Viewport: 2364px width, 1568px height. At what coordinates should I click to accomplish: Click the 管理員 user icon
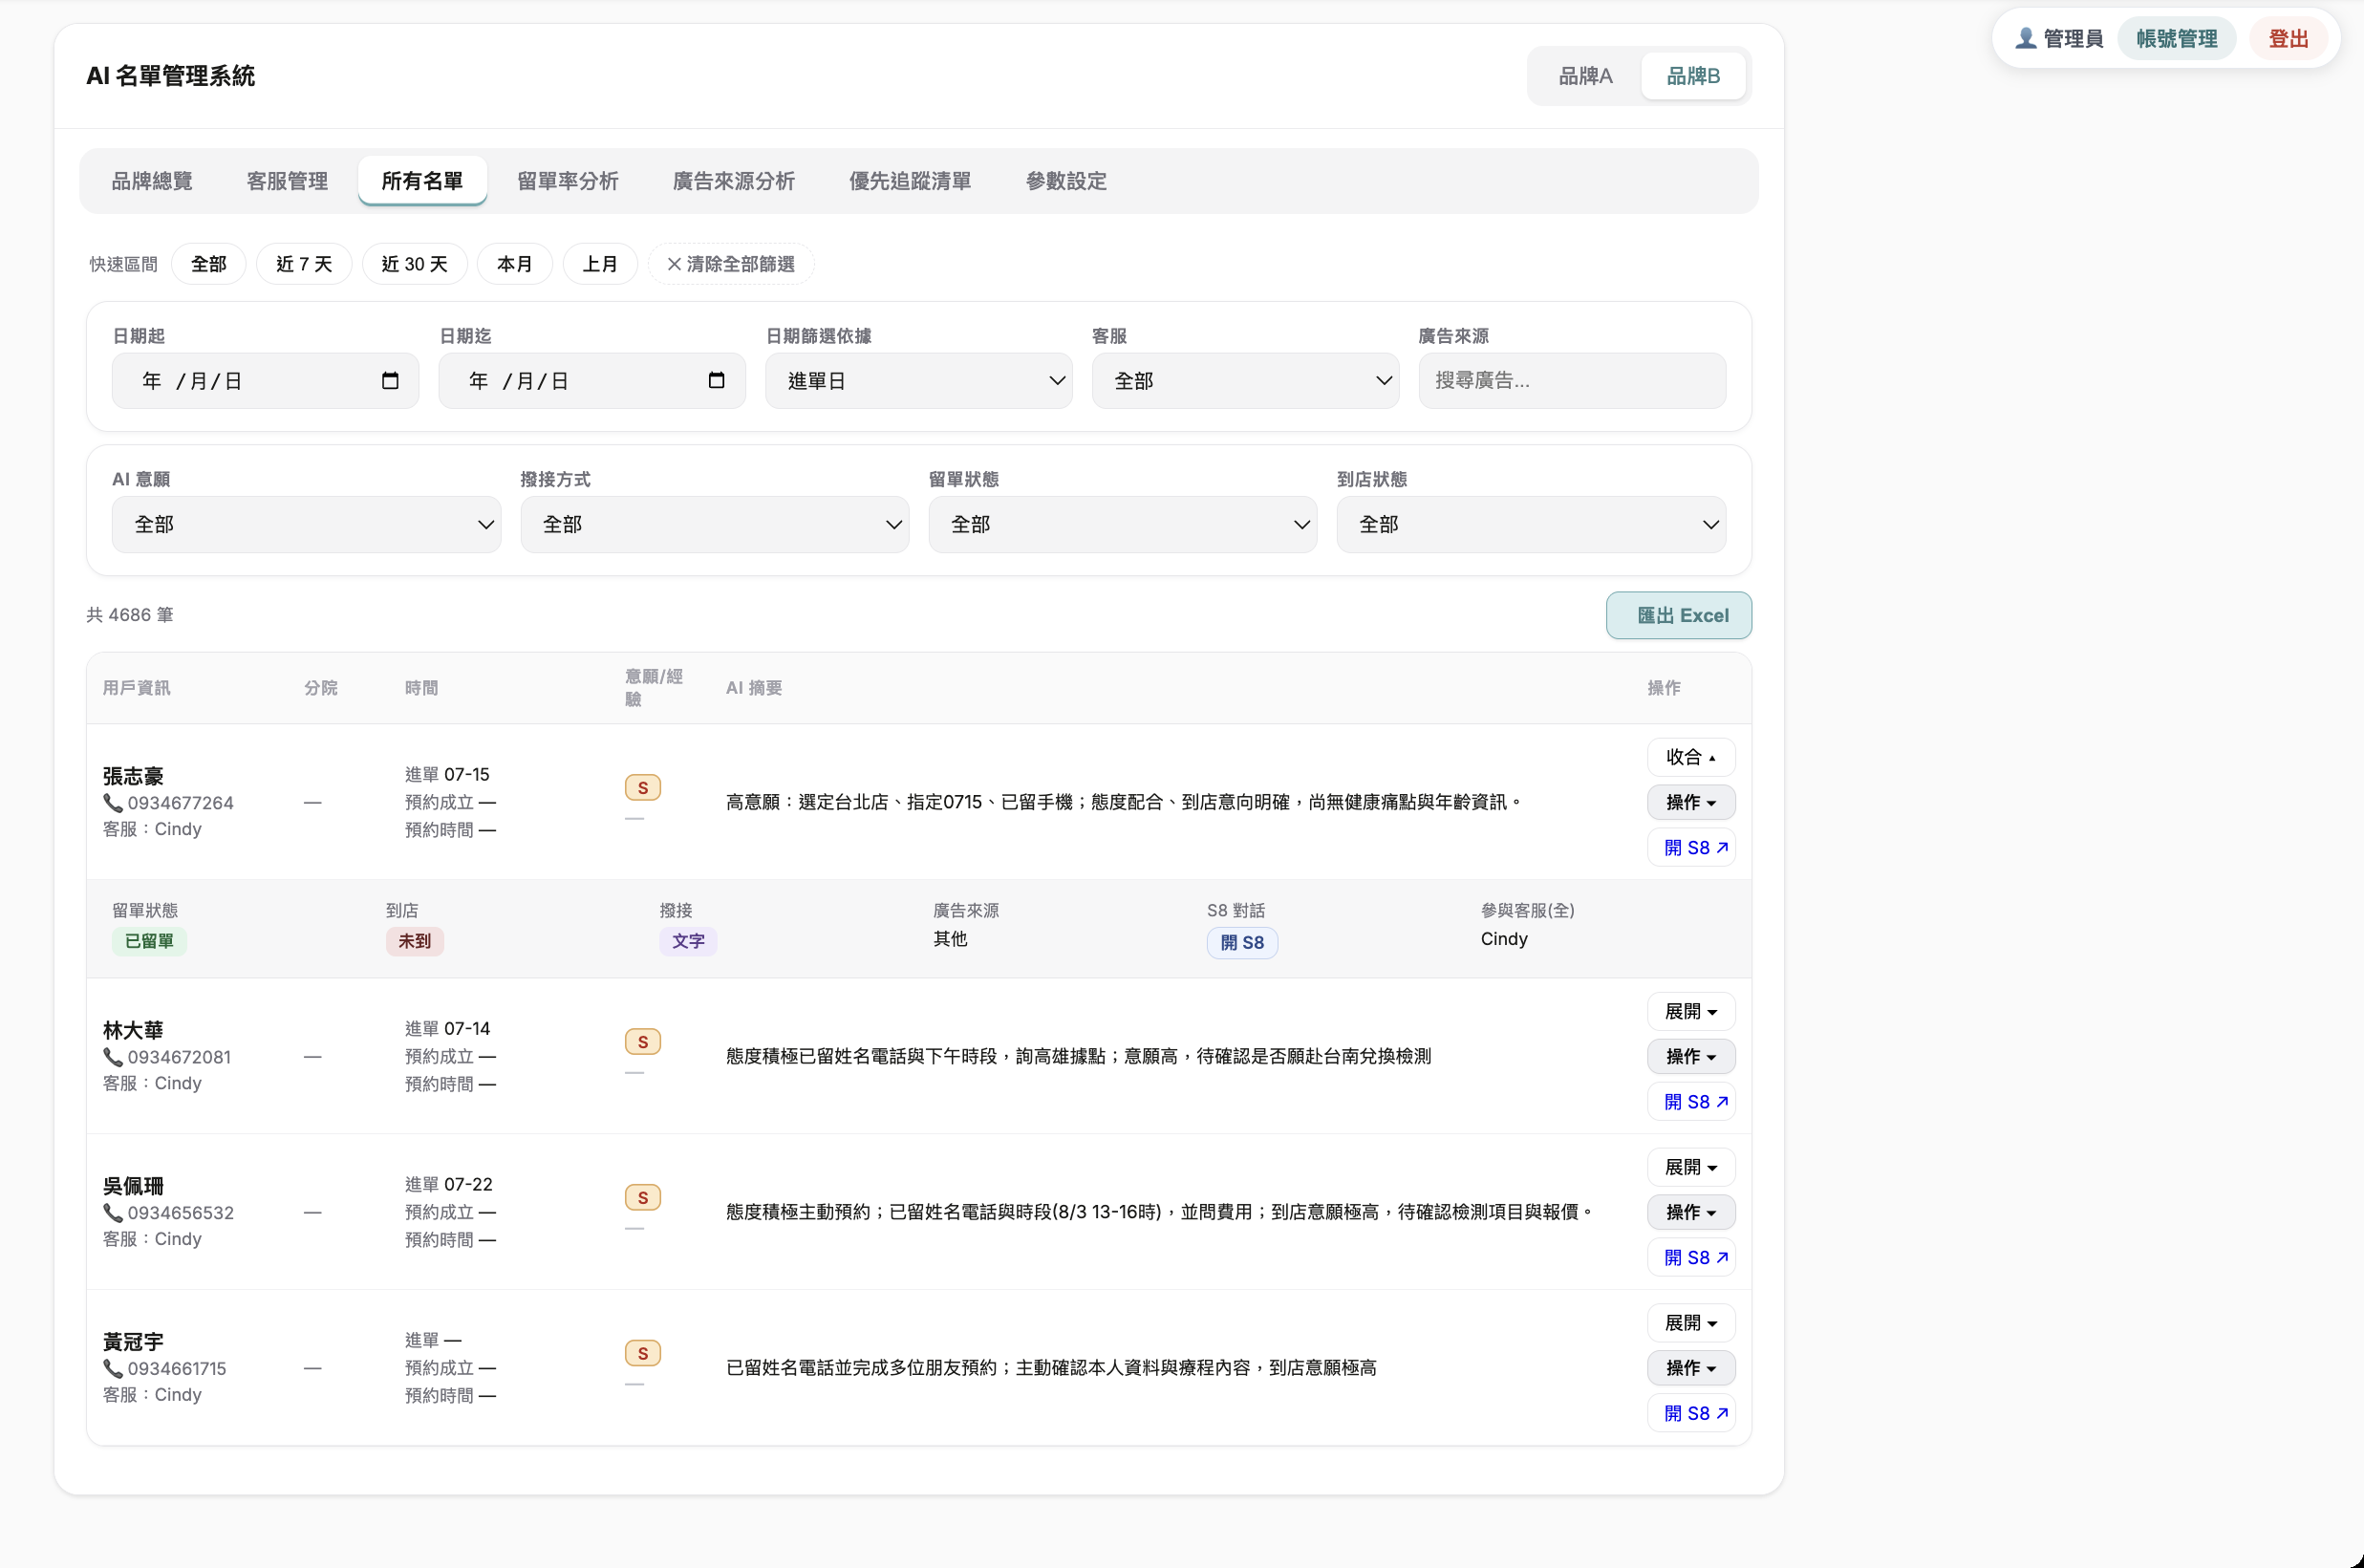pos(2025,38)
